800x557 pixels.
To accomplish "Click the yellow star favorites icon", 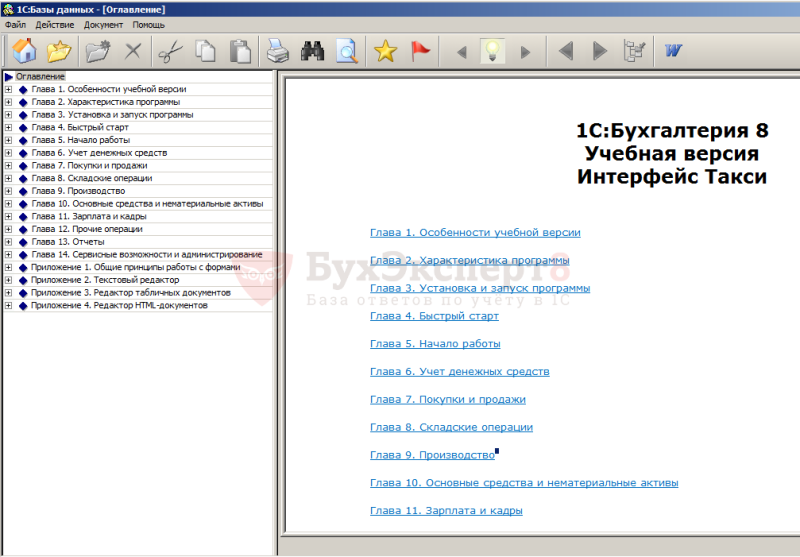I will click(x=385, y=50).
